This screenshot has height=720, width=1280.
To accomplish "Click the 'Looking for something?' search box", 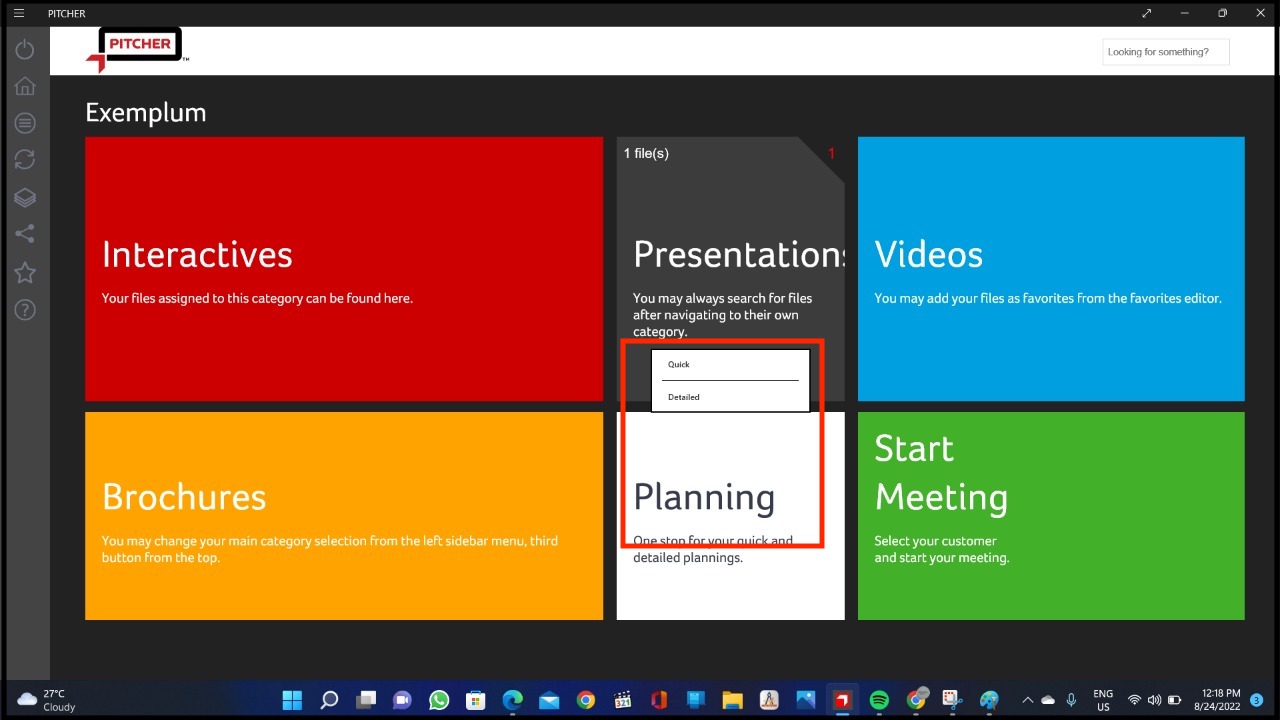I will pyautogui.click(x=1165, y=52).
